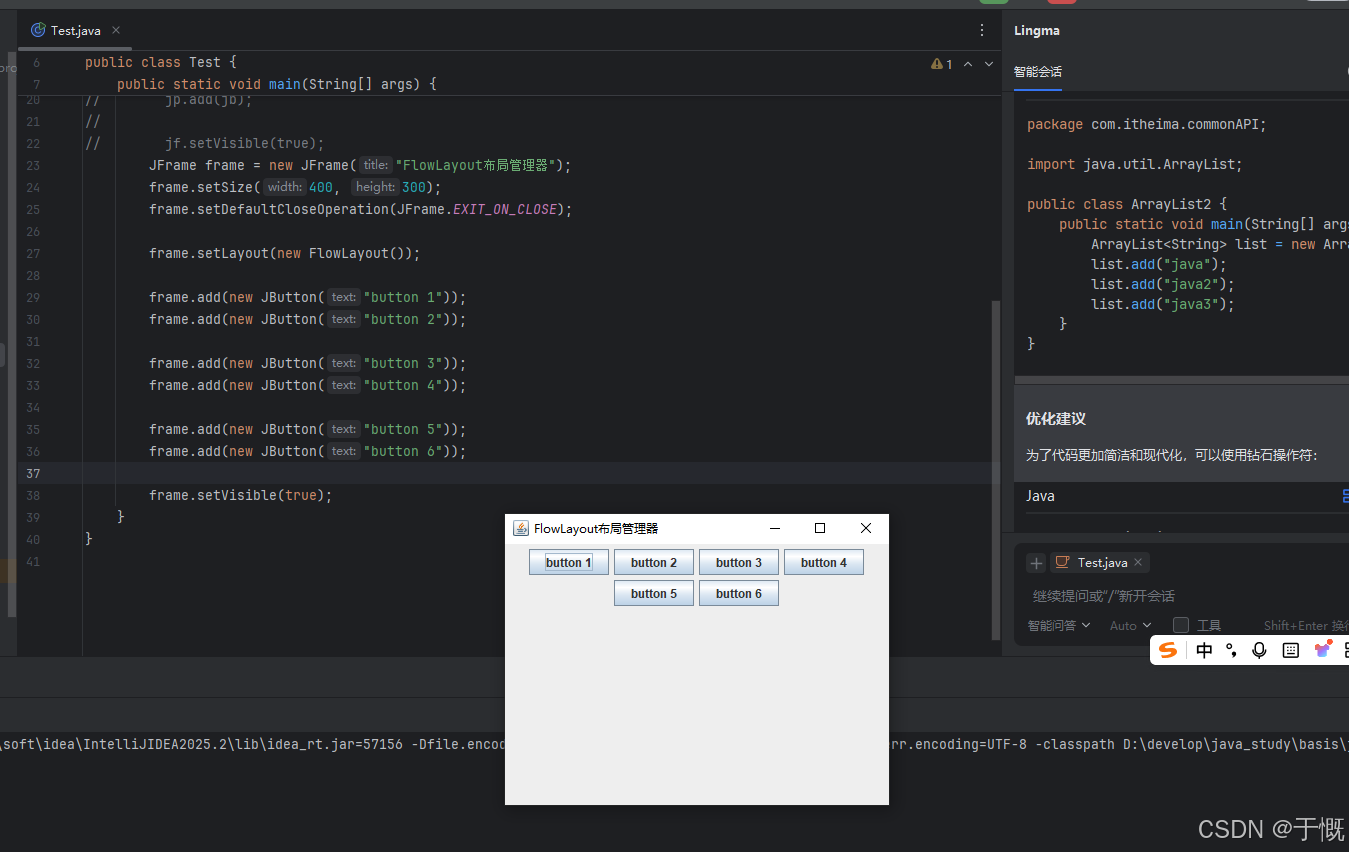The image size is (1349, 852).
Task: Click the colorful skin icon on Sogou toolbar
Action: click(1322, 649)
